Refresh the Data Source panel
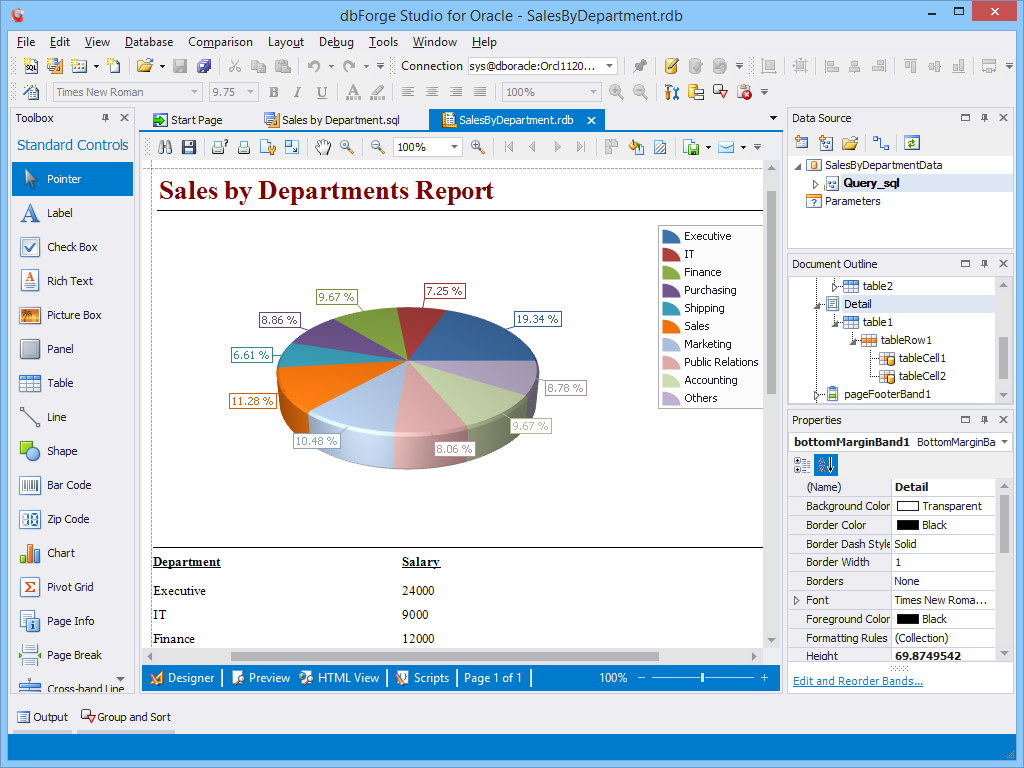The height and width of the screenshot is (768, 1024). coord(912,142)
